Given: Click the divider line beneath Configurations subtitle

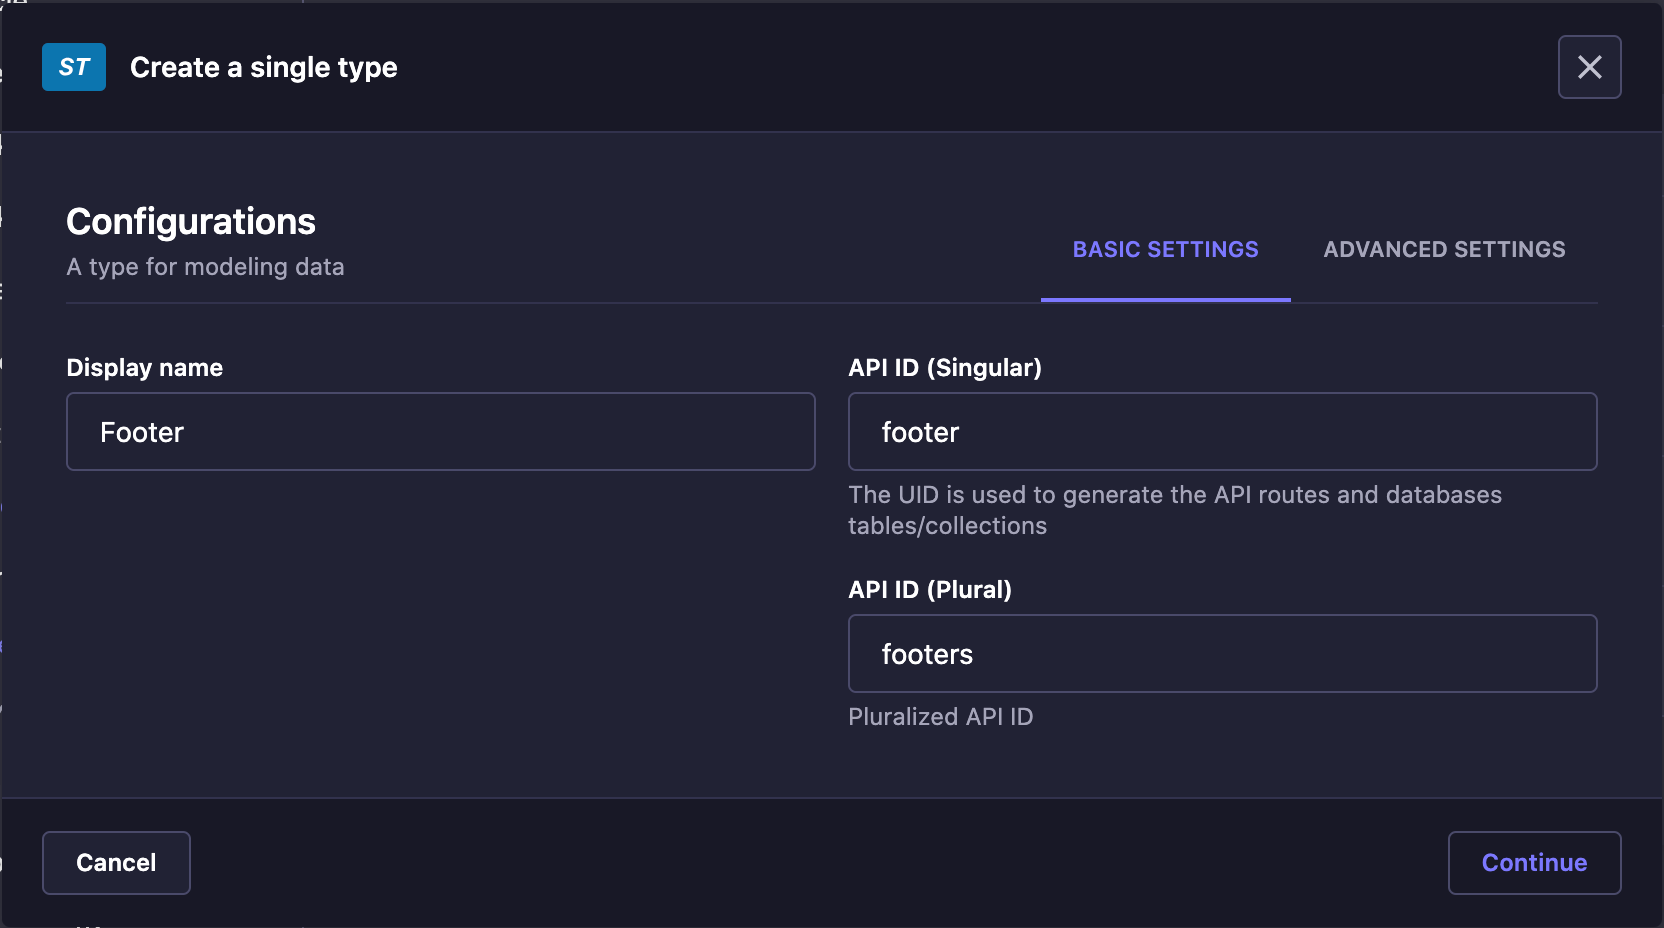Looking at the screenshot, I should [550, 302].
